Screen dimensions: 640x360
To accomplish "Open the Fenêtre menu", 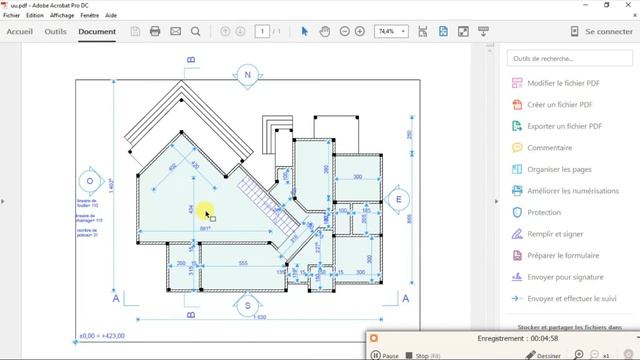I will tap(90, 16).
